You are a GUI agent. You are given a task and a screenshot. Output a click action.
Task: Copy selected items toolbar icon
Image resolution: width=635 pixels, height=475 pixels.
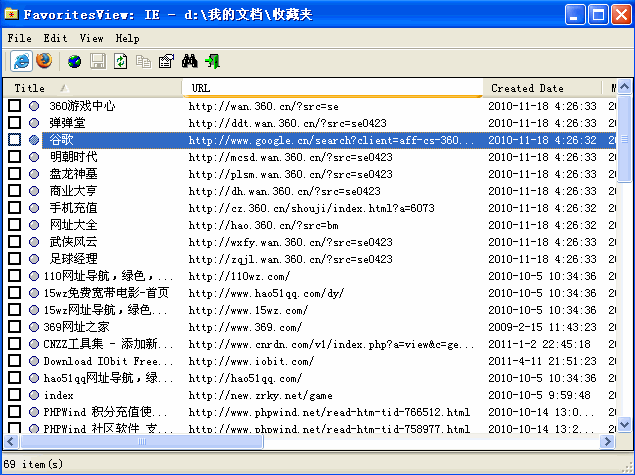pyautogui.click(x=143, y=62)
